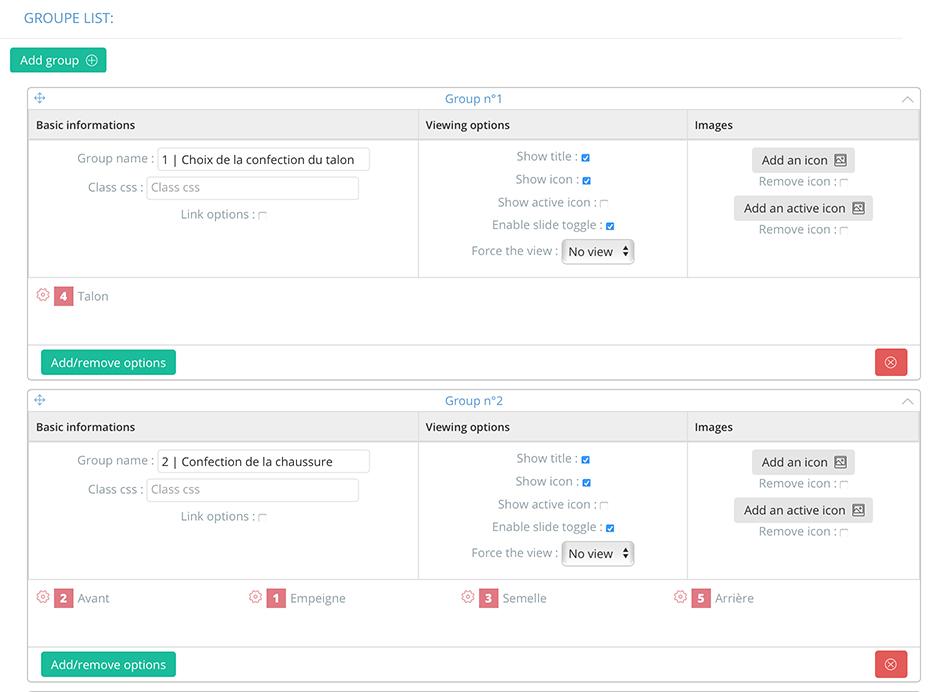
Task: Collapse Group n°1 with the chevron
Action: (907, 99)
